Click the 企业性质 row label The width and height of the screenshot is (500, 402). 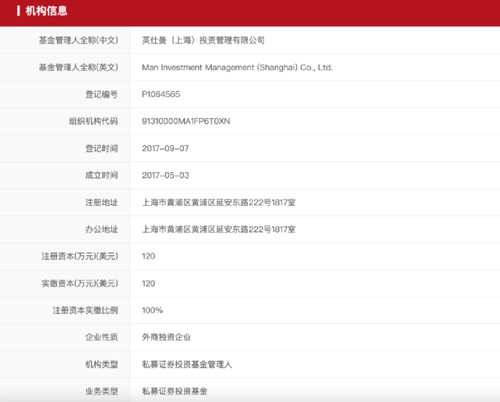pyautogui.click(x=101, y=337)
